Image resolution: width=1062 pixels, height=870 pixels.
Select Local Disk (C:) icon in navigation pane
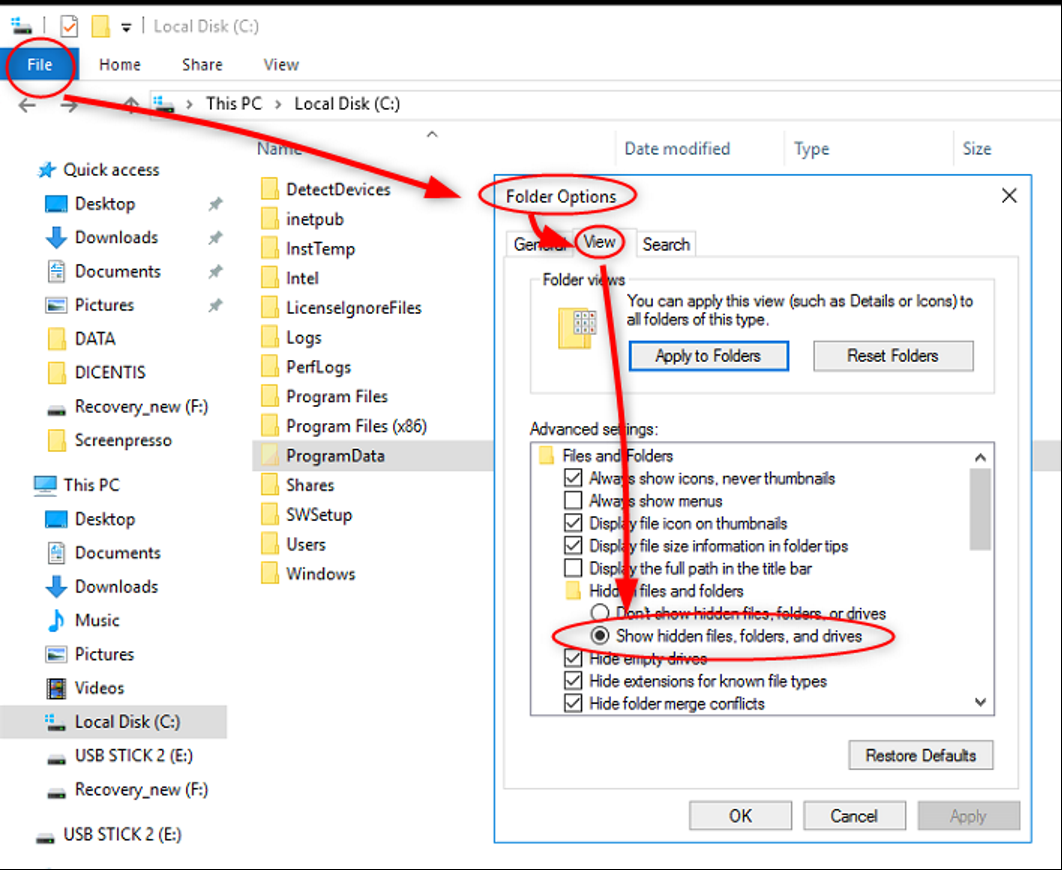pyautogui.click(x=56, y=722)
